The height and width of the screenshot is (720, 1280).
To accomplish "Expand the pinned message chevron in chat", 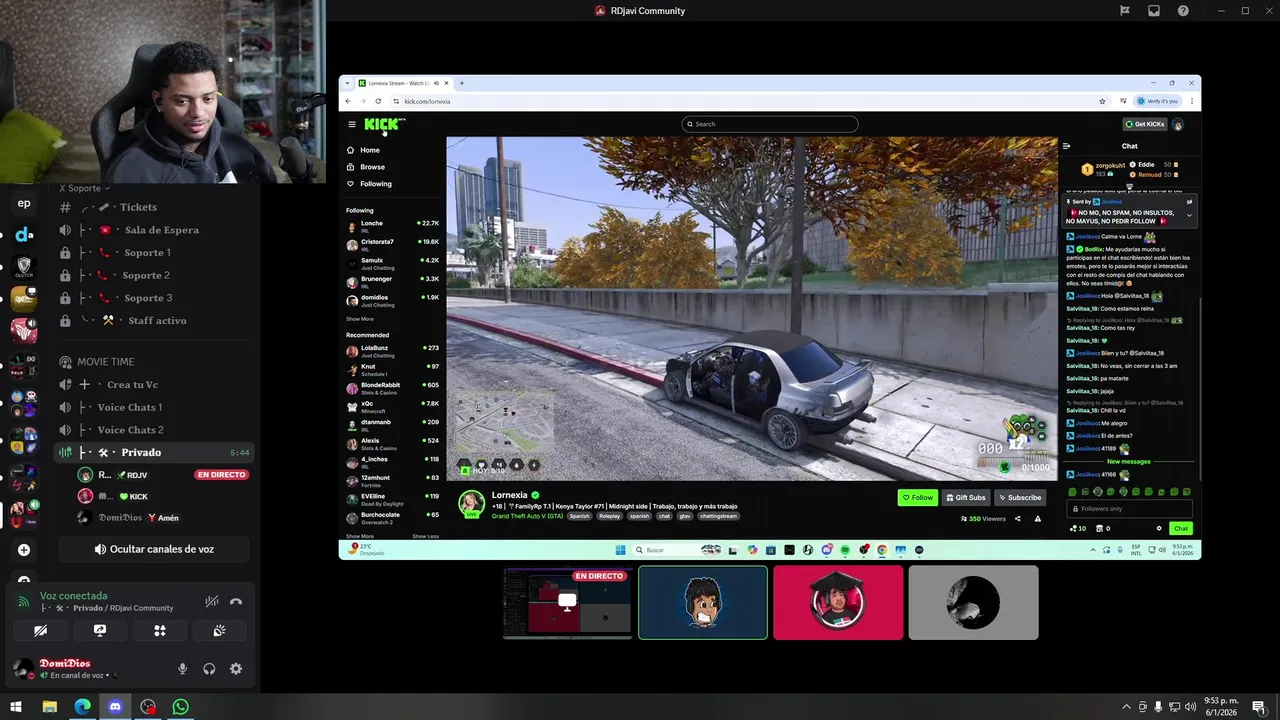I will coord(1189,215).
